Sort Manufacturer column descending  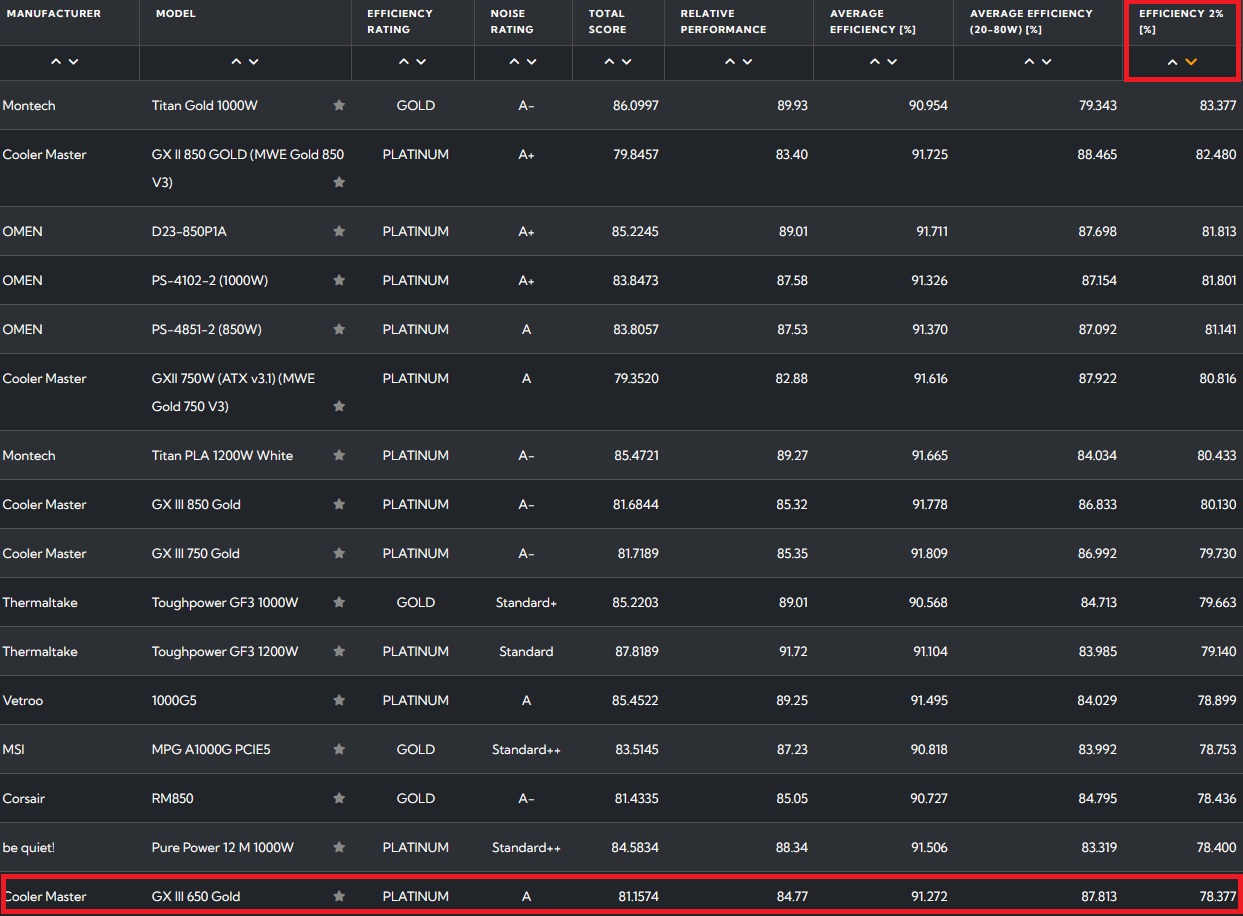(73, 62)
